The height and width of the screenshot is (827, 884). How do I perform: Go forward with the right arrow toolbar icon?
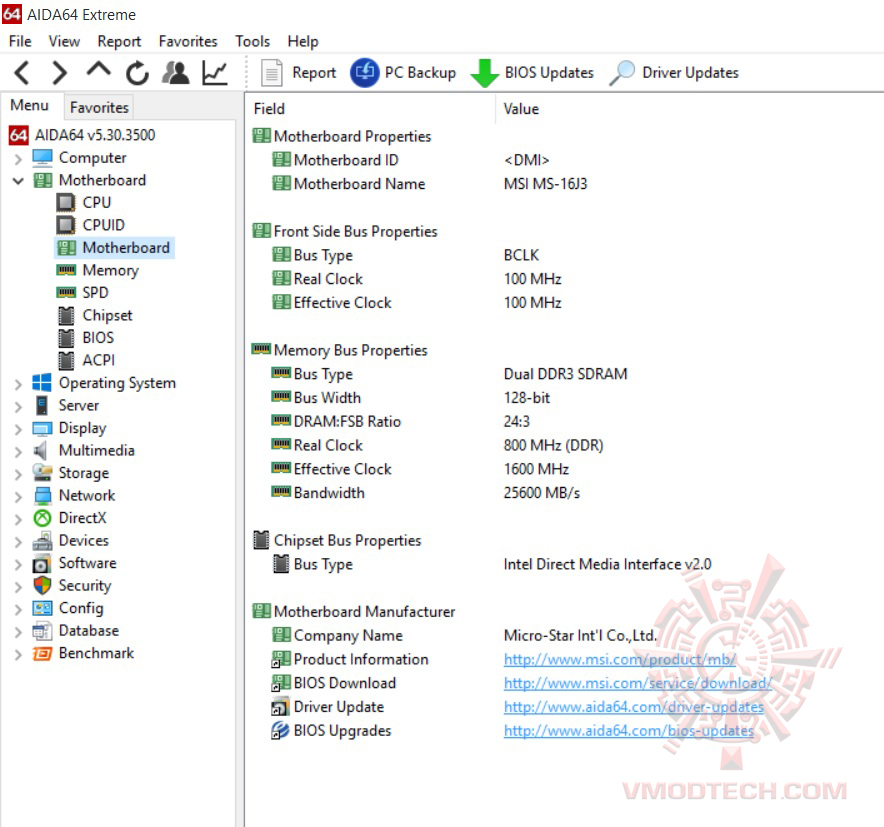pyautogui.click(x=60, y=73)
